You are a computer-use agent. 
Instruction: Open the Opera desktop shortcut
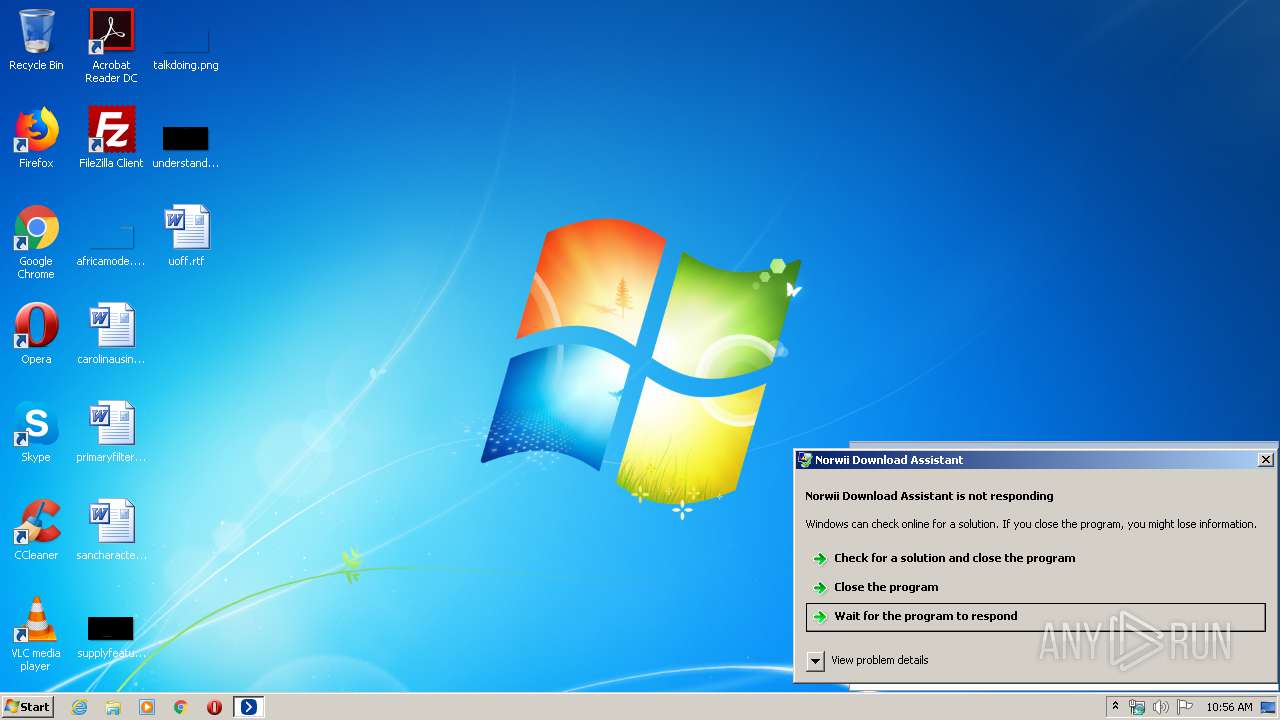tap(36, 334)
